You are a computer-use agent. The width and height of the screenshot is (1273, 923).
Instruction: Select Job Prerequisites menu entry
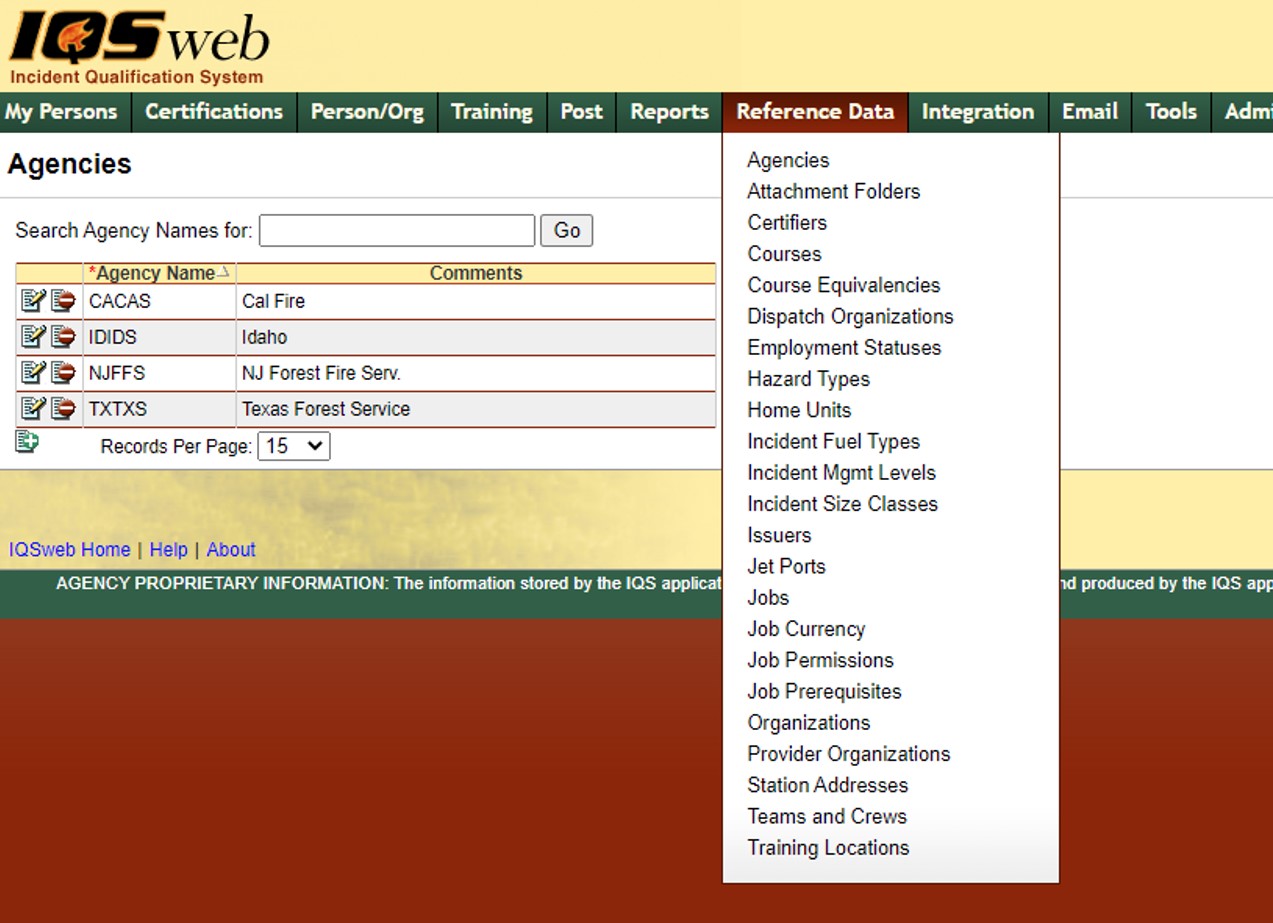(x=824, y=691)
